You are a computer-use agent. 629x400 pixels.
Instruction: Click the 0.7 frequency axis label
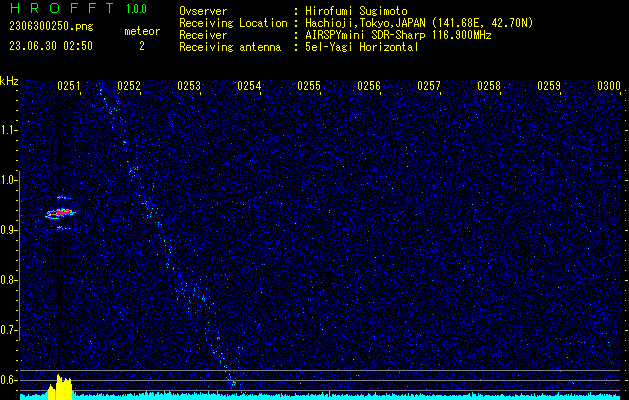coord(9,330)
